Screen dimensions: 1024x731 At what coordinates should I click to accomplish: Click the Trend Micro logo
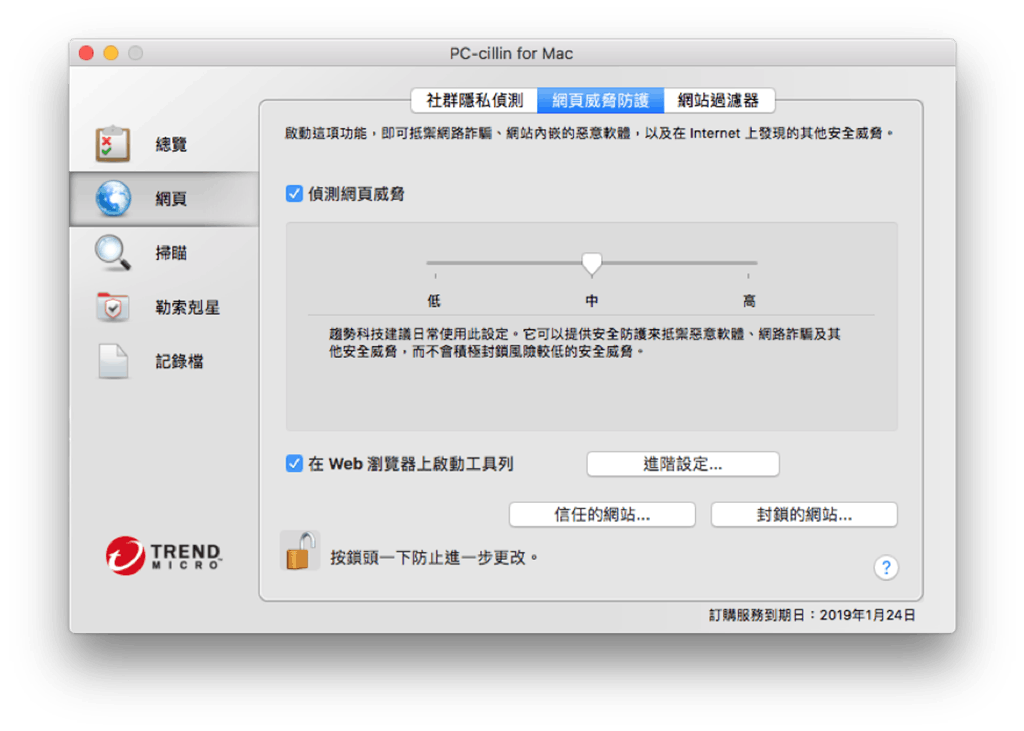coord(164,556)
